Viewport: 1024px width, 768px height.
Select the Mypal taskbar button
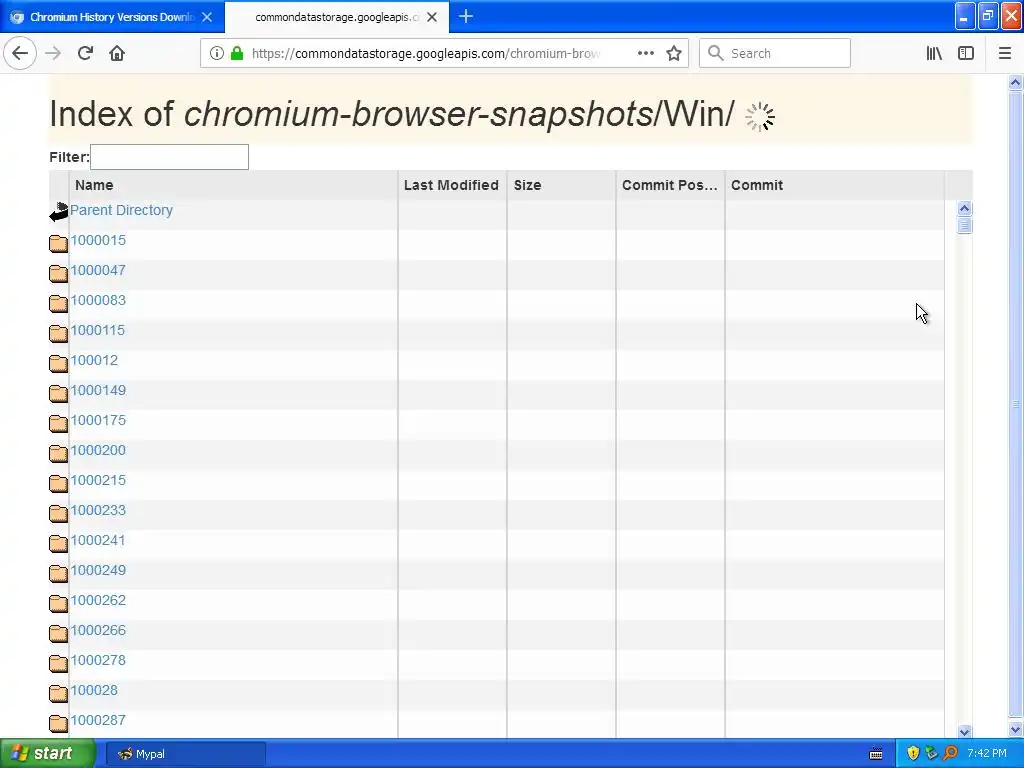[185, 754]
